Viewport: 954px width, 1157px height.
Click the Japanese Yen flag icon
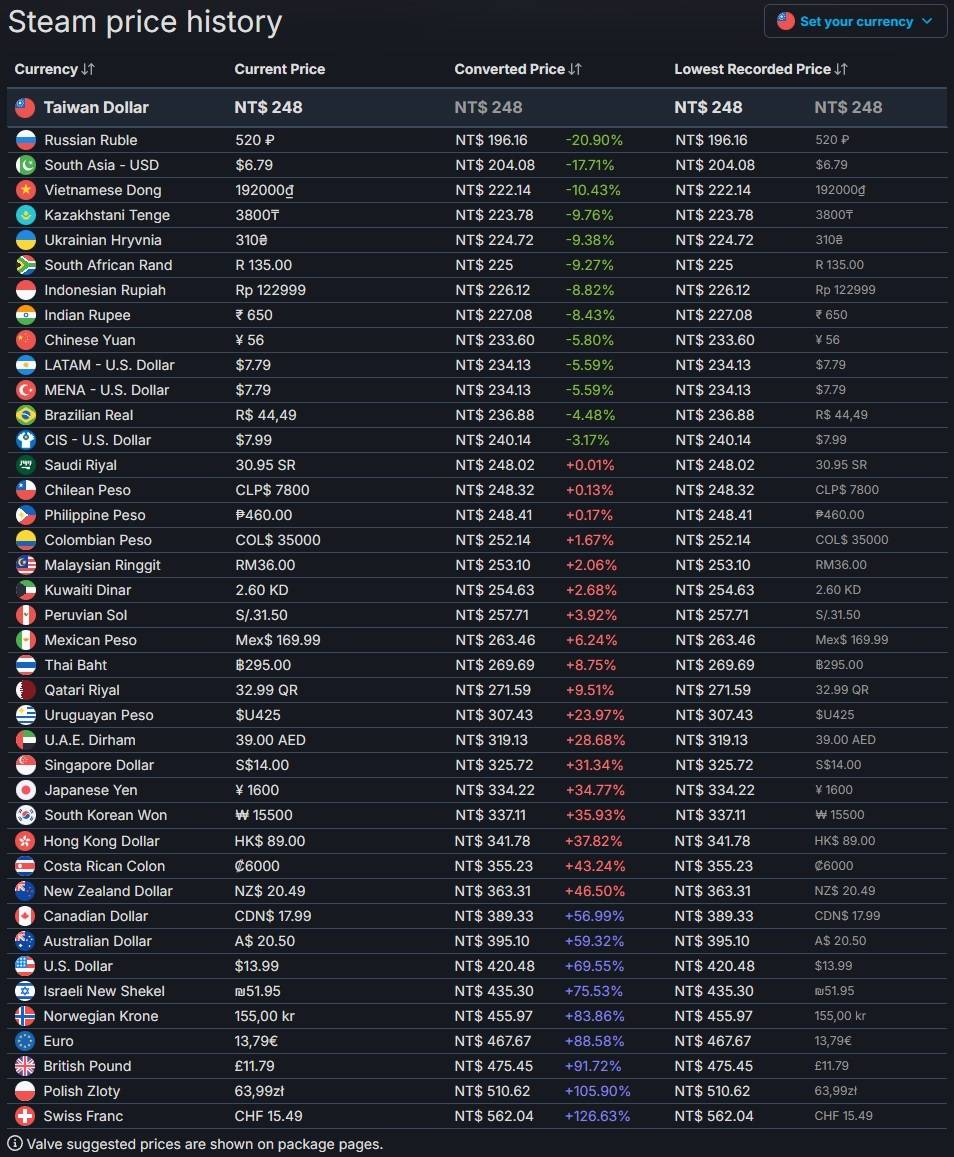(26, 790)
